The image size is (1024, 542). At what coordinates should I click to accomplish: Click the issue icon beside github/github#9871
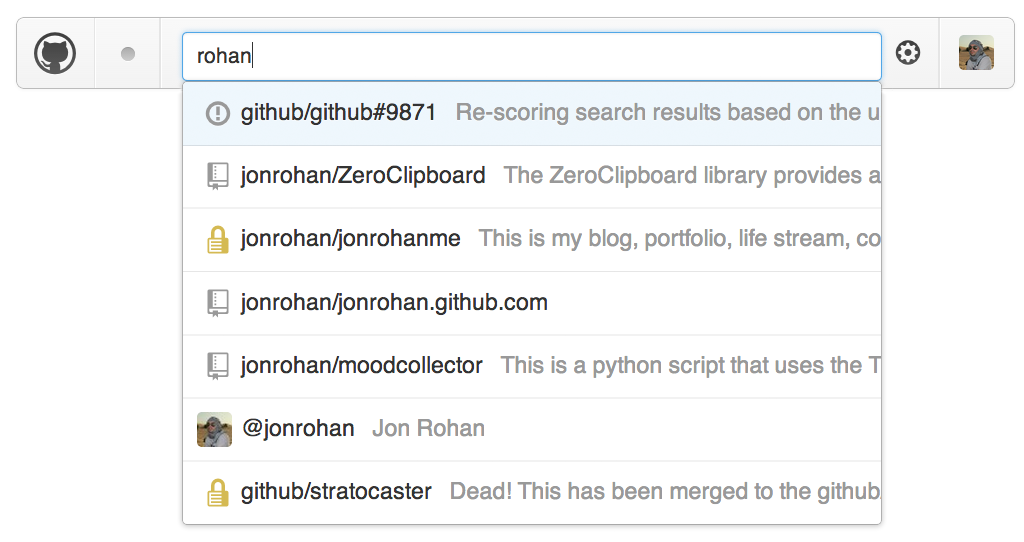[217, 114]
